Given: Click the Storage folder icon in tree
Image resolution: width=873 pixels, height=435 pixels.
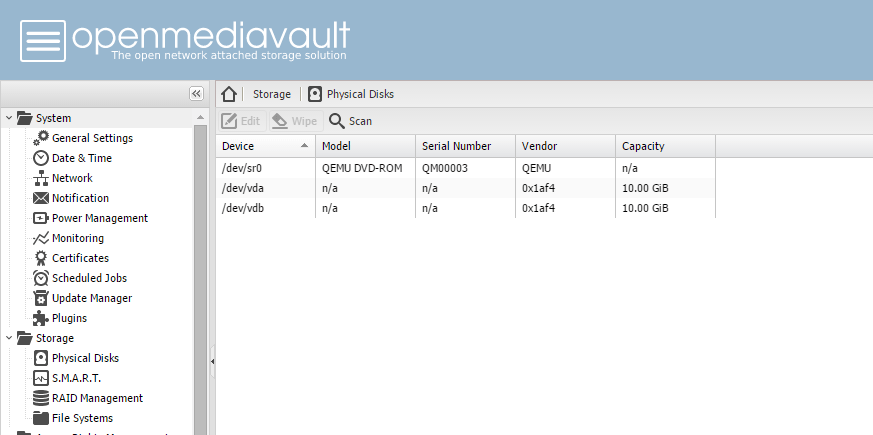Looking at the screenshot, I should coord(24,338).
